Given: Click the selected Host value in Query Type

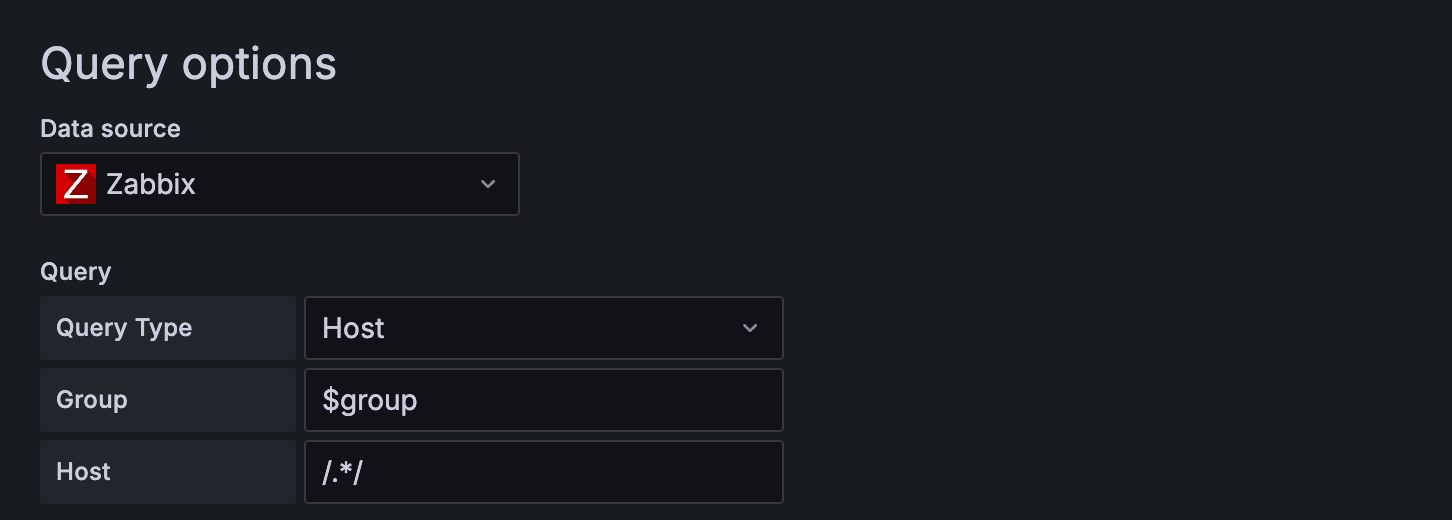Looking at the screenshot, I should (x=353, y=328).
